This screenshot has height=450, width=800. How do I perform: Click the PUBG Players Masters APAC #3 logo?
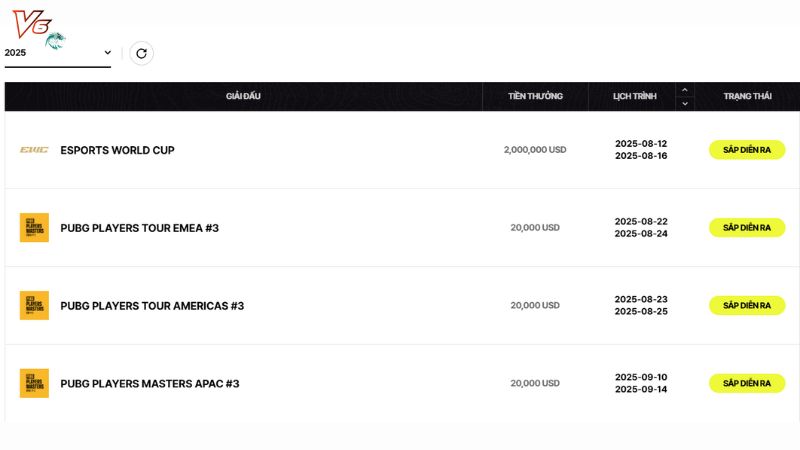coord(34,383)
